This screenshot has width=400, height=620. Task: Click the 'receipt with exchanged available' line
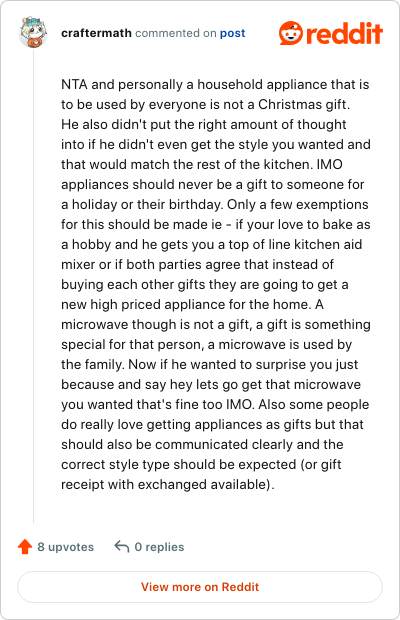(x=168, y=484)
